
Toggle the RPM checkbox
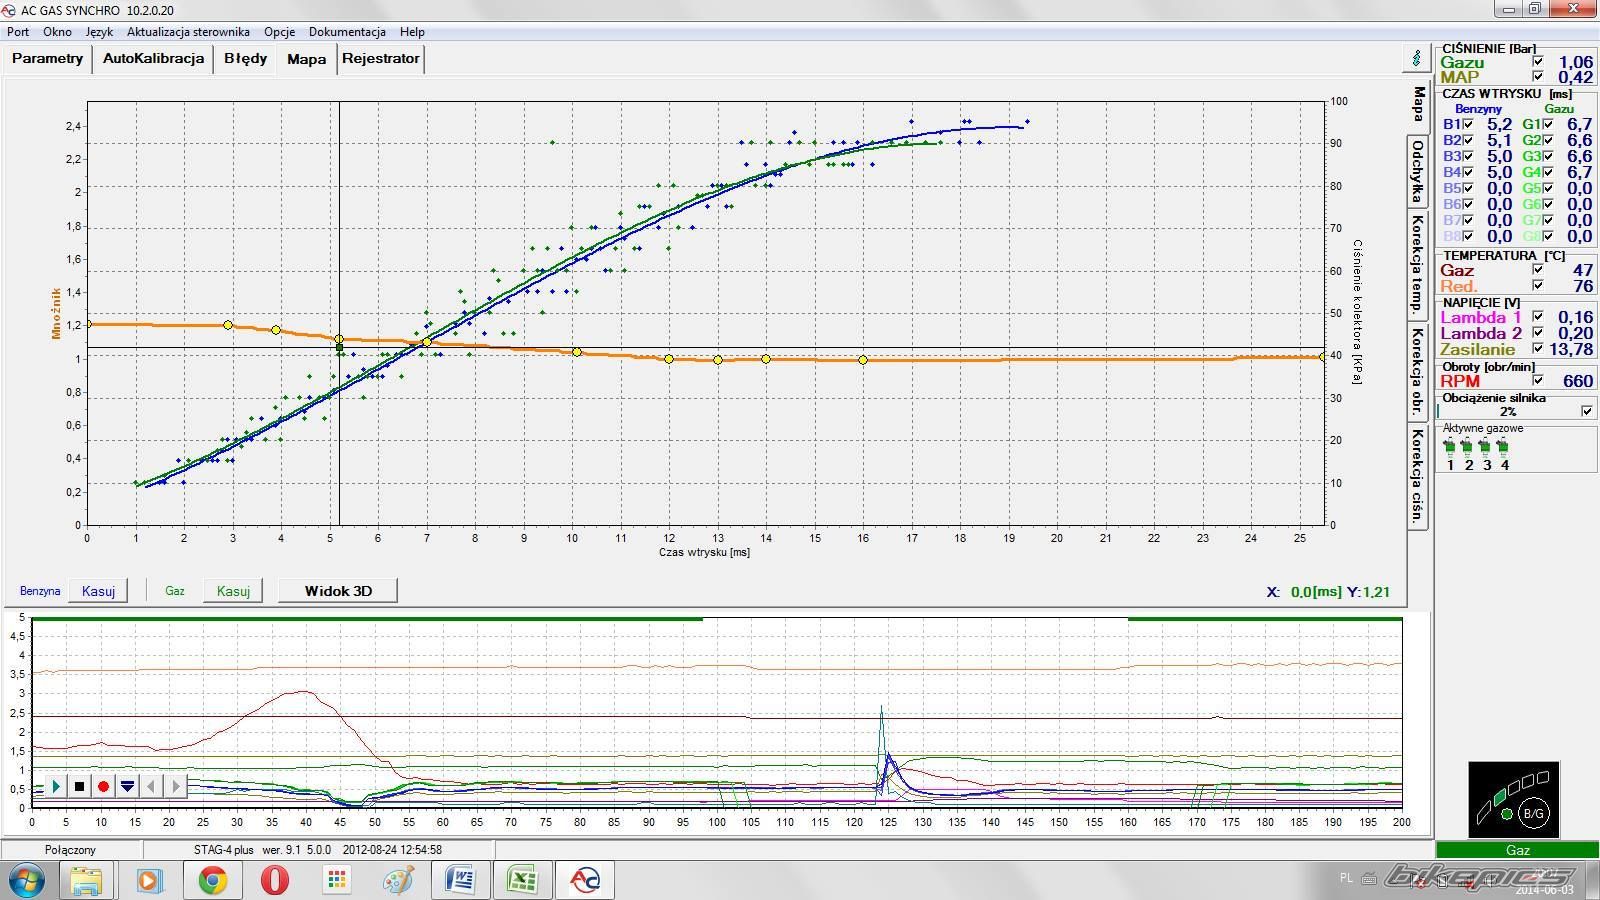pos(1538,380)
